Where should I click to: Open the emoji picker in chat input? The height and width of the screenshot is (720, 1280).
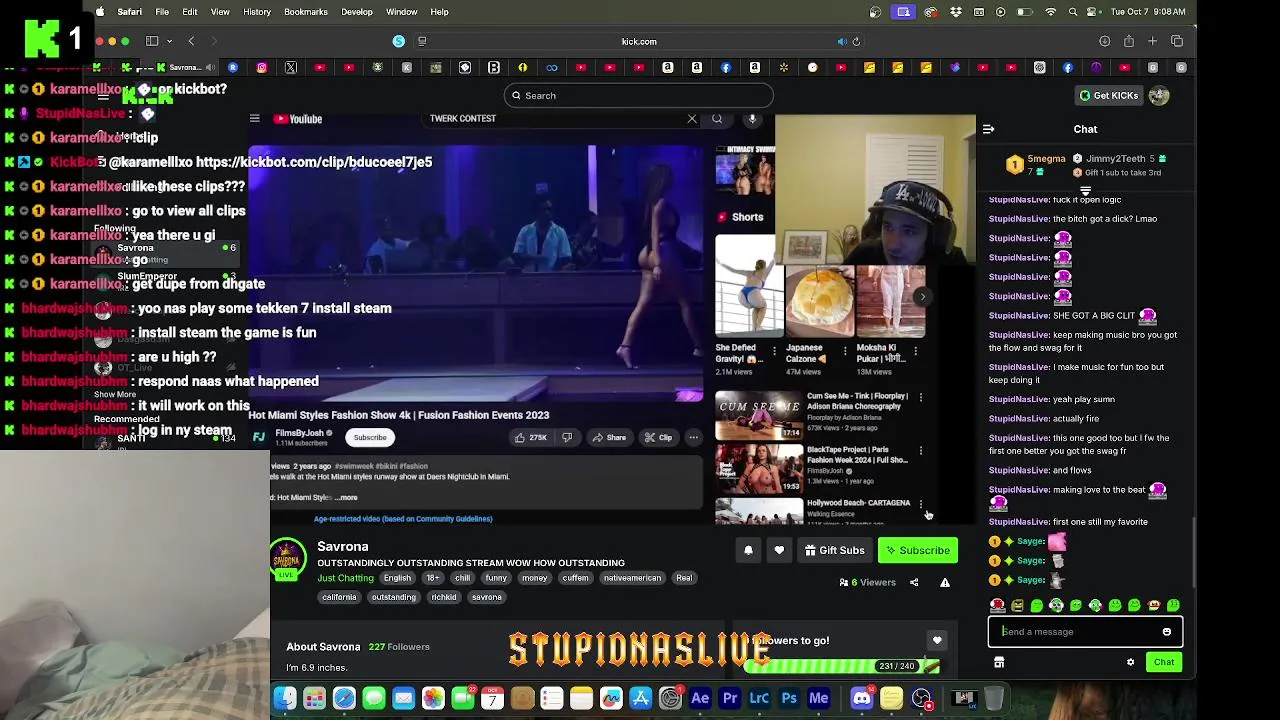point(1166,632)
